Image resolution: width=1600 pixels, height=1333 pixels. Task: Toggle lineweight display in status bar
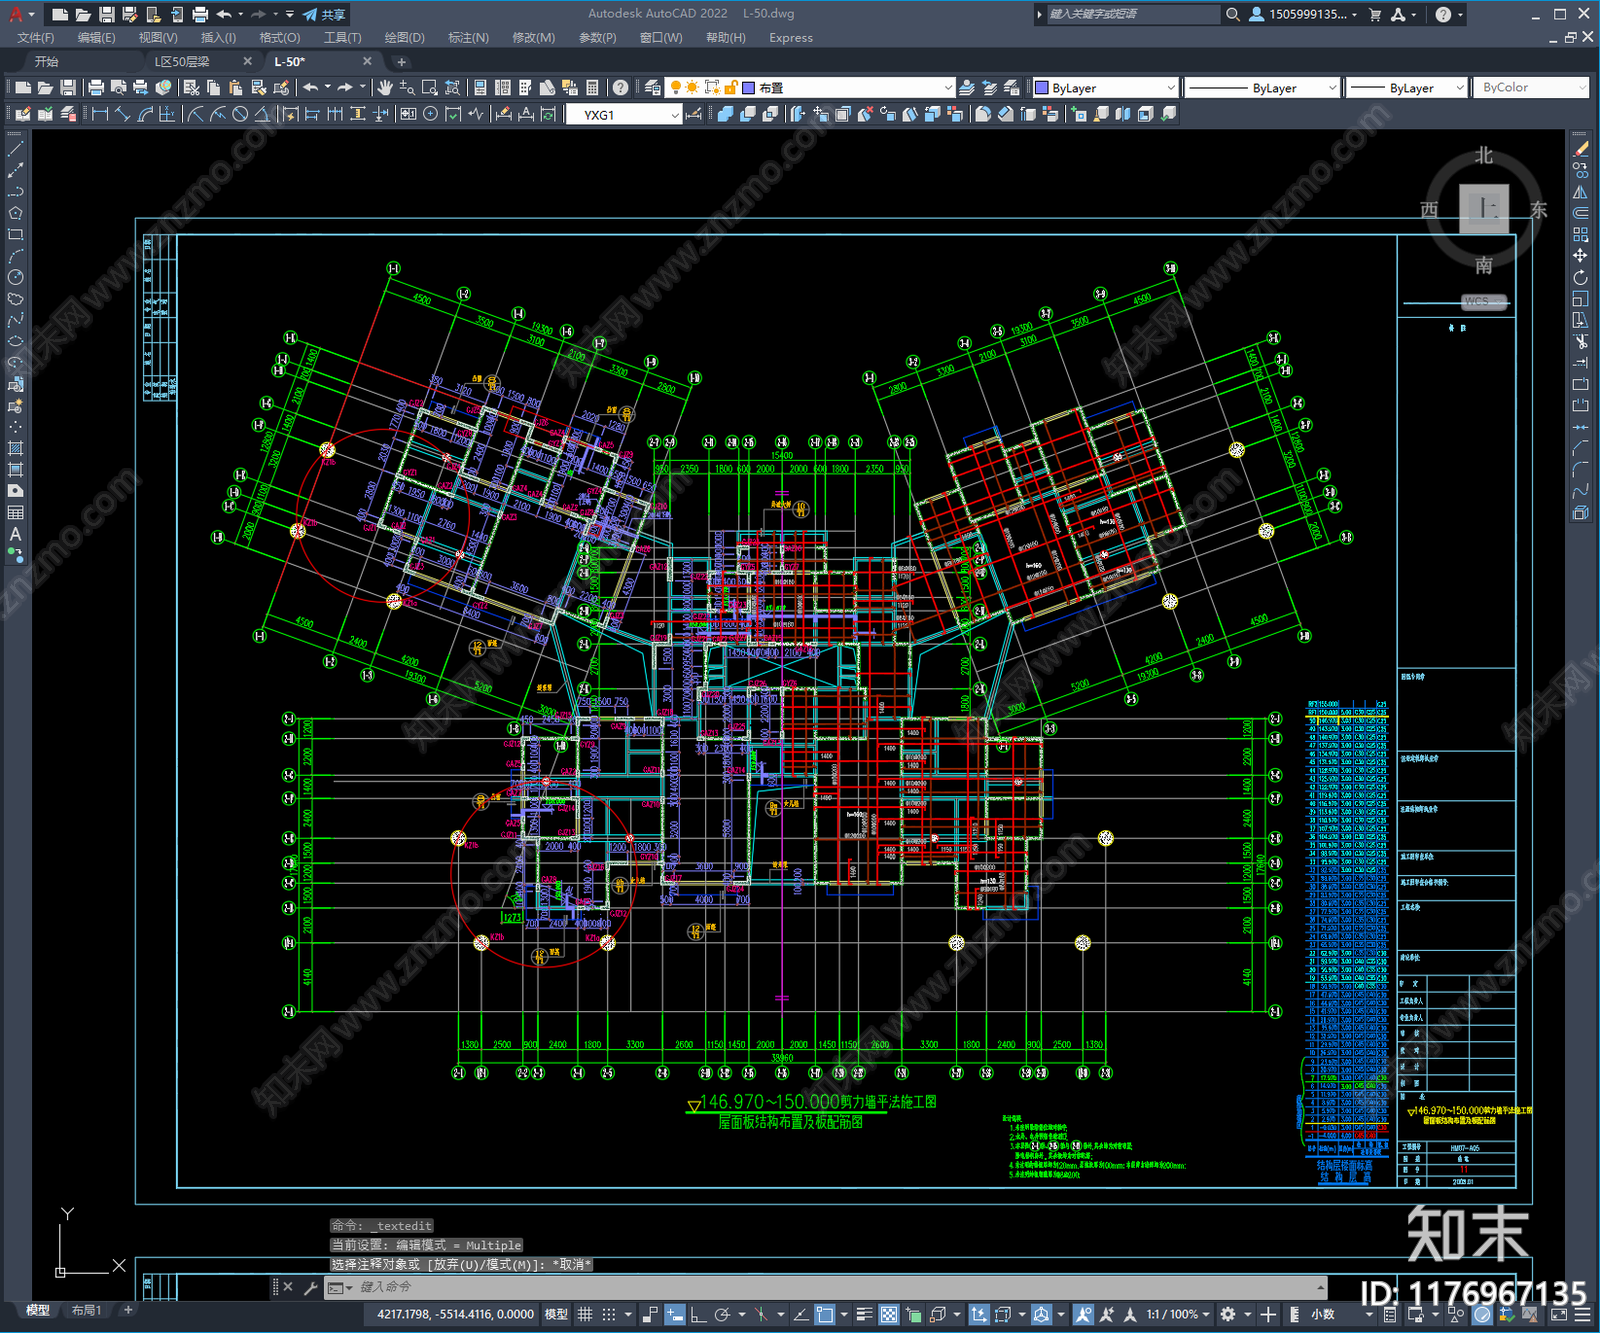[865, 1314]
